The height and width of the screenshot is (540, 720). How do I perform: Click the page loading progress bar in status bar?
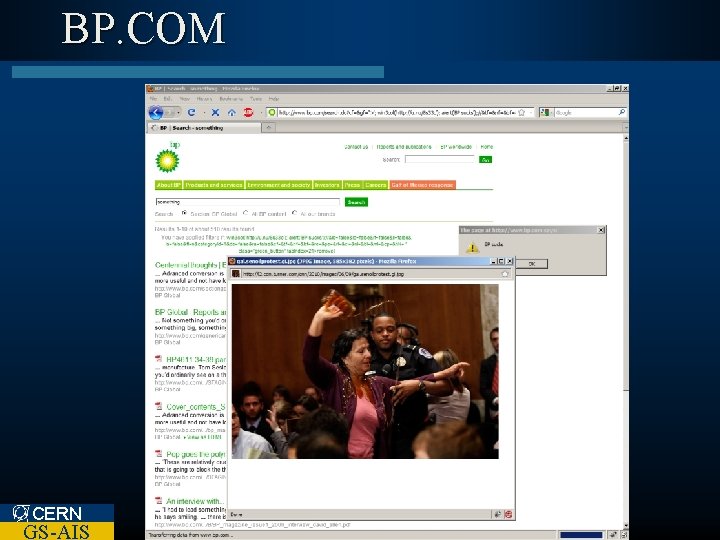click(x=581, y=535)
